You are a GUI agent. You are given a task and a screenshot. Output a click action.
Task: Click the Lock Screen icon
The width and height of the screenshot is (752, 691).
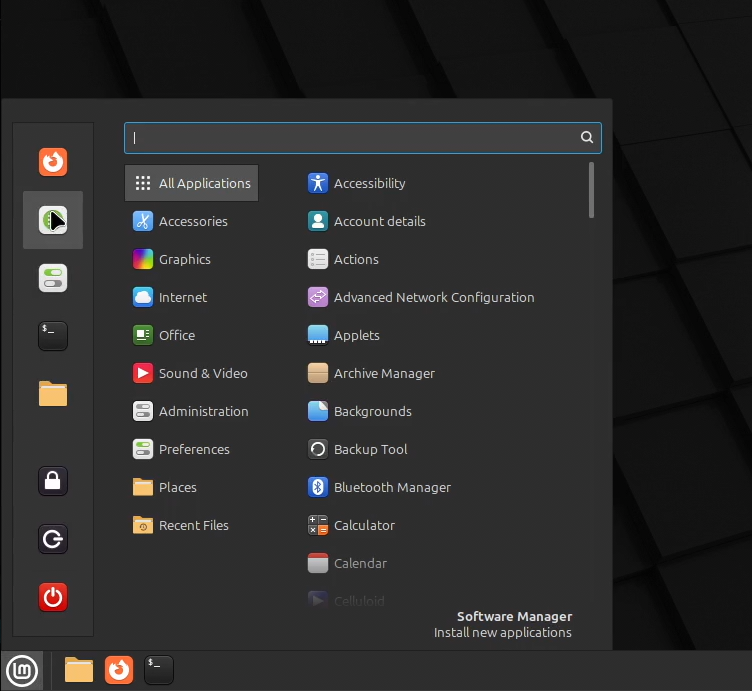coord(53,481)
